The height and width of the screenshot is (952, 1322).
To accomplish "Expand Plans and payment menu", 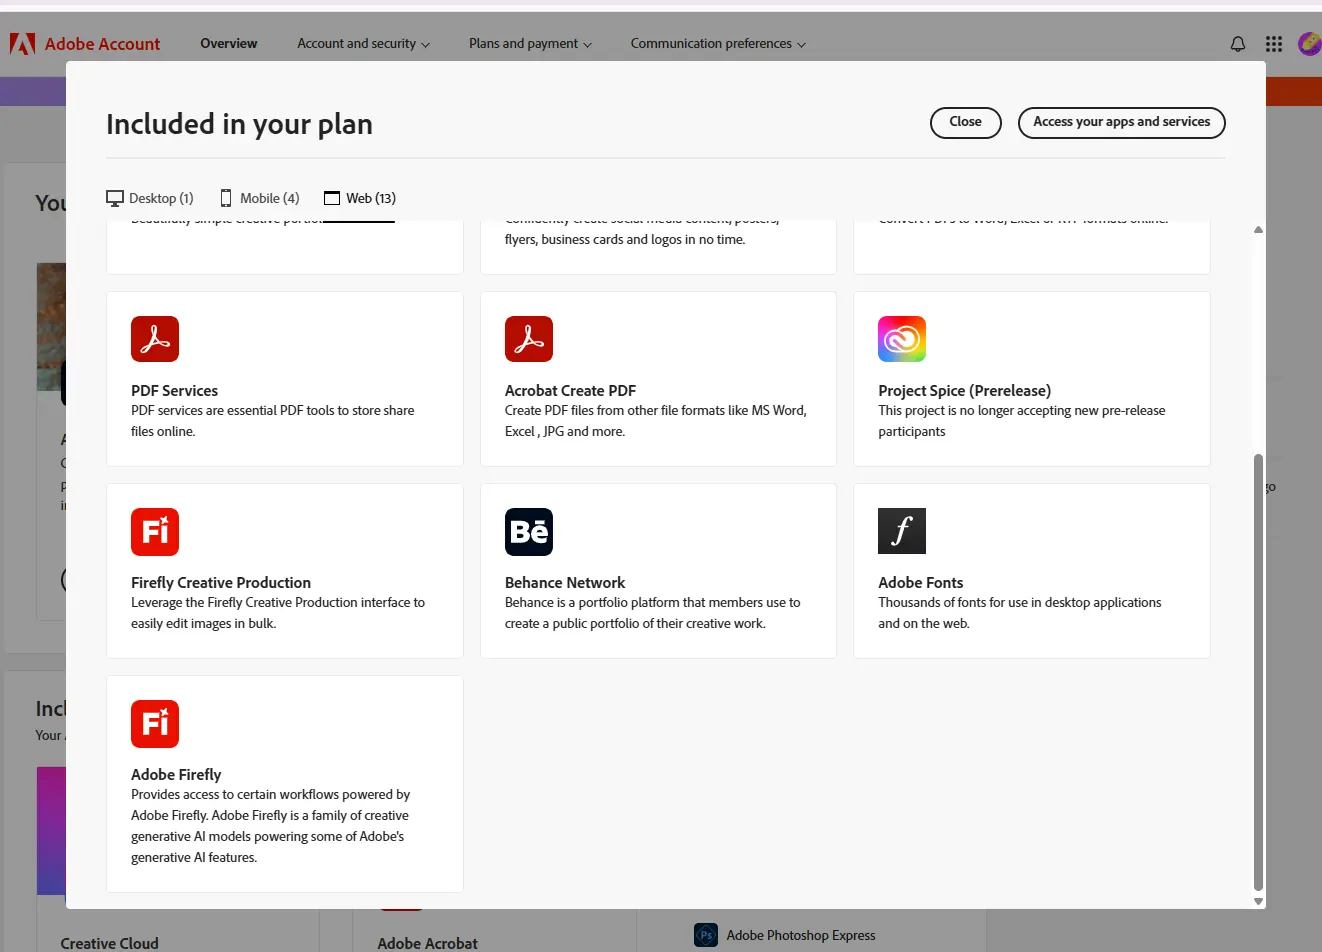I will (x=531, y=44).
